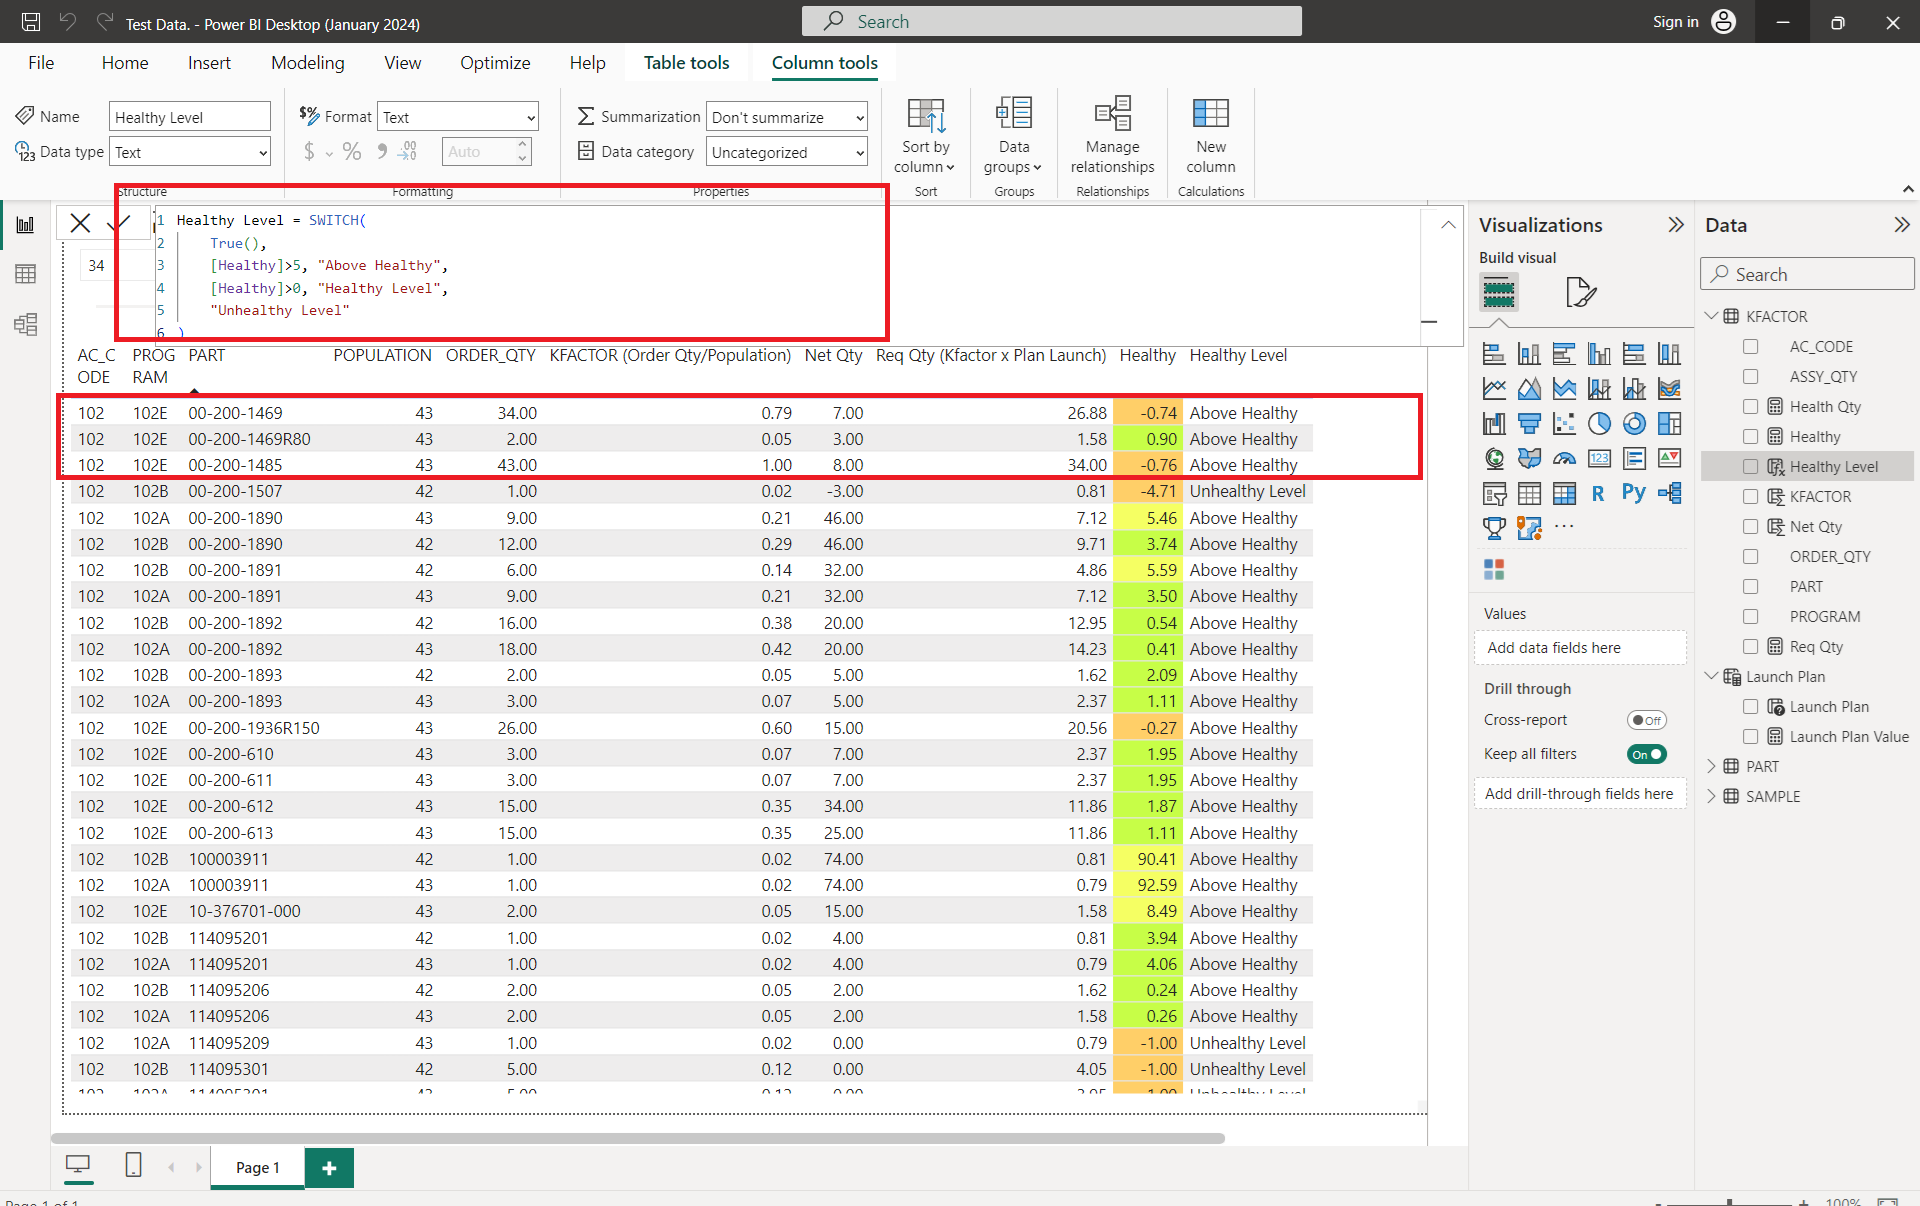Select the Pie chart visual
The image size is (1920, 1206).
click(x=1599, y=424)
